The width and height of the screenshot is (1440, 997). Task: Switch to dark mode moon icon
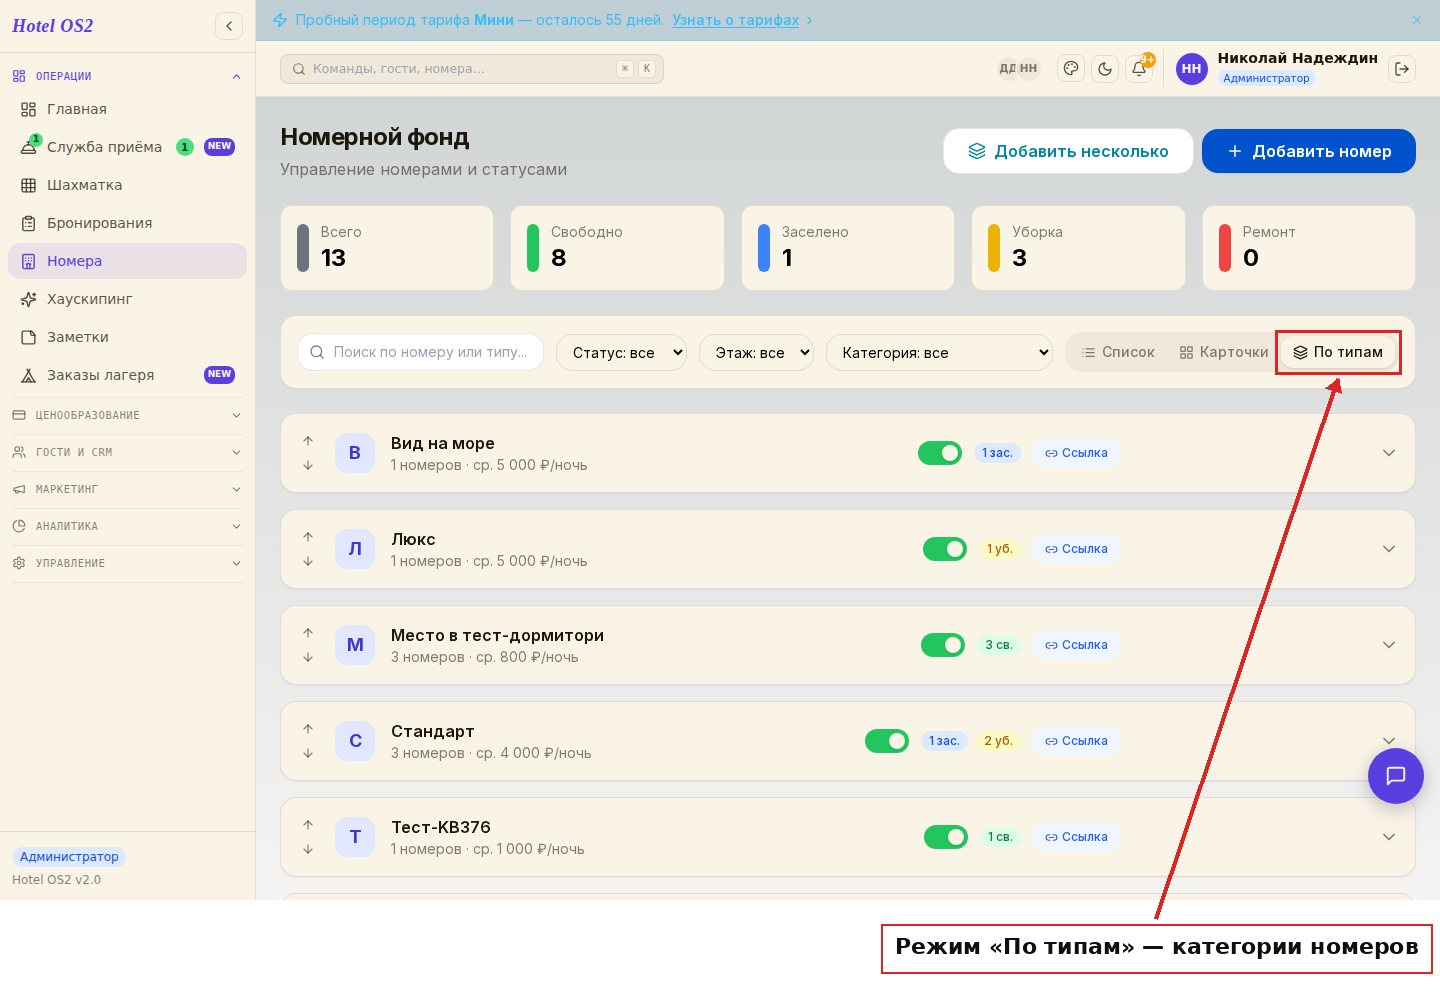tap(1105, 69)
